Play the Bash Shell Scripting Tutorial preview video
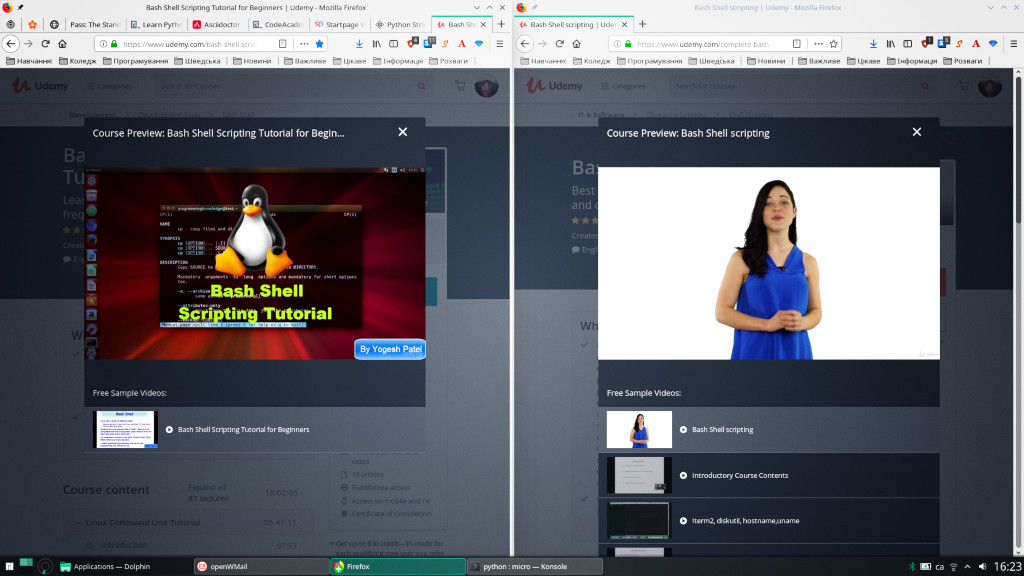Image resolution: width=1024 pixels, height=576 pixels. 255,263
